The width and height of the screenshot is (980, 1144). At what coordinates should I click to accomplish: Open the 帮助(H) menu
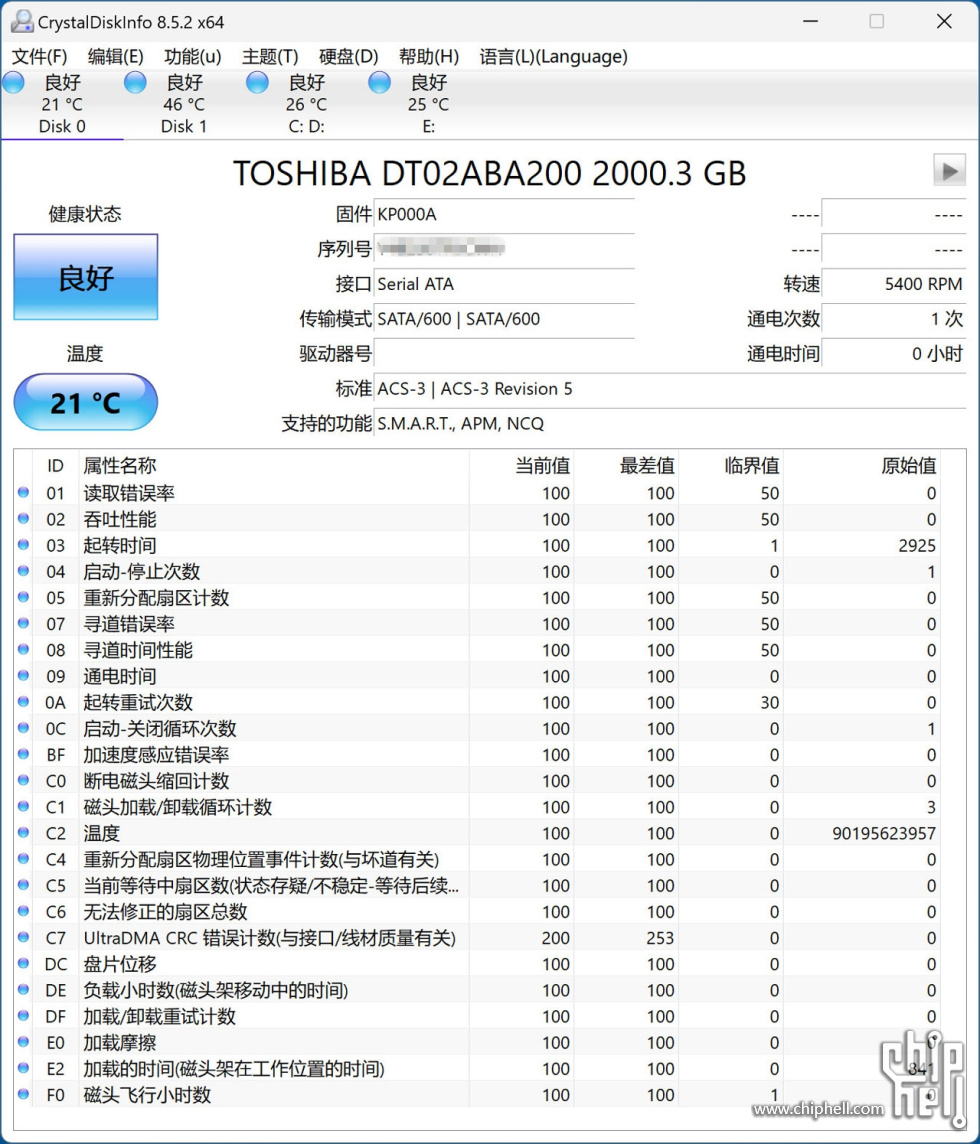click(429, 56)
